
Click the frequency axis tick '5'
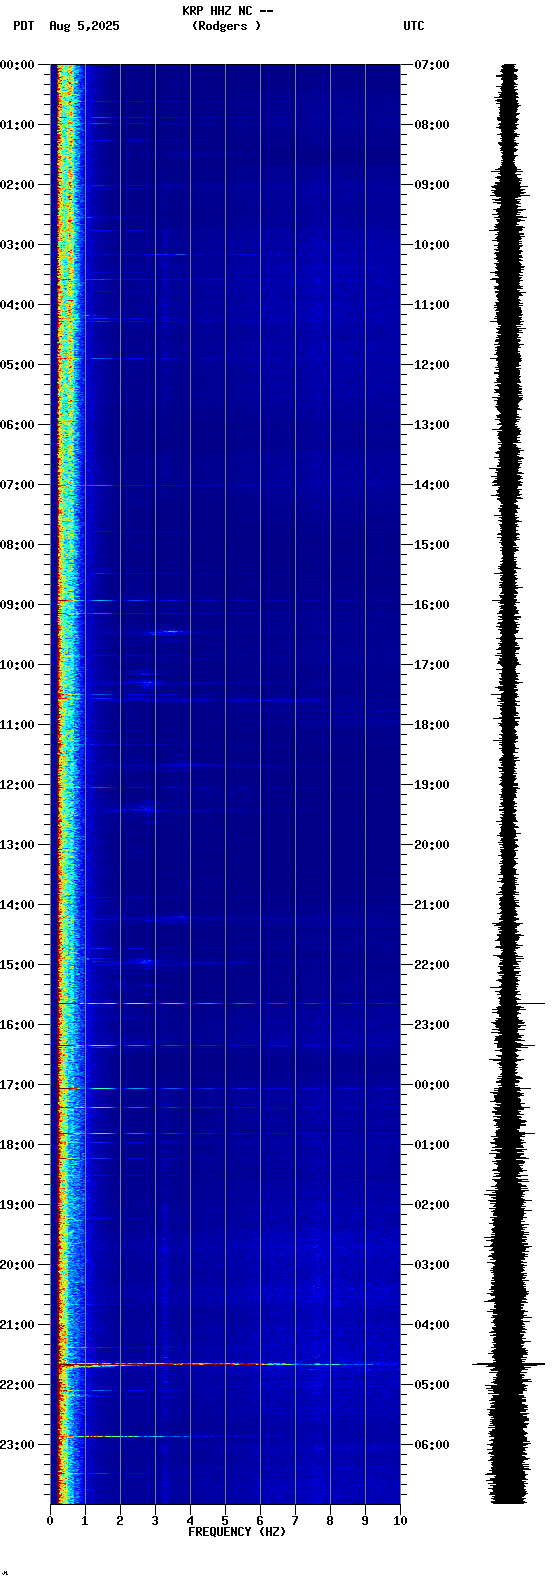(x=225, y=1521)
